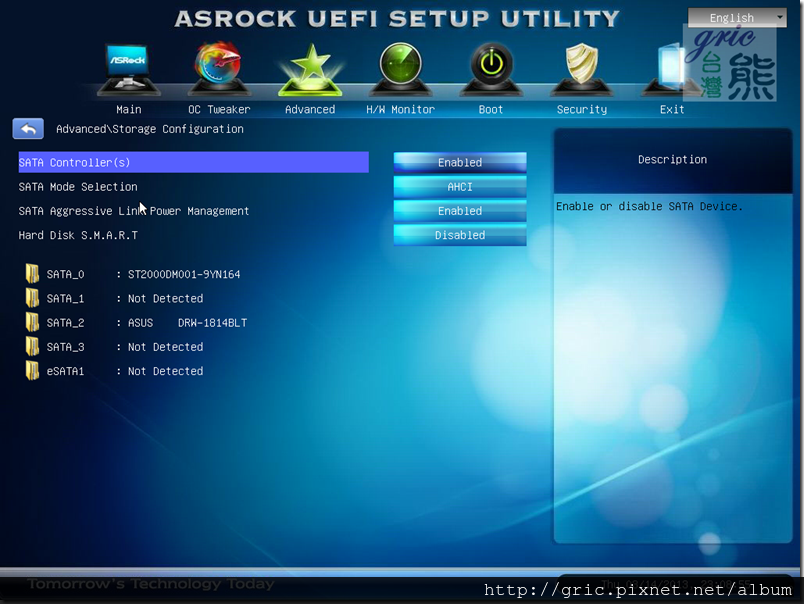
Task: Click the SATA_1 folder icon
Action: click(32, 298)
